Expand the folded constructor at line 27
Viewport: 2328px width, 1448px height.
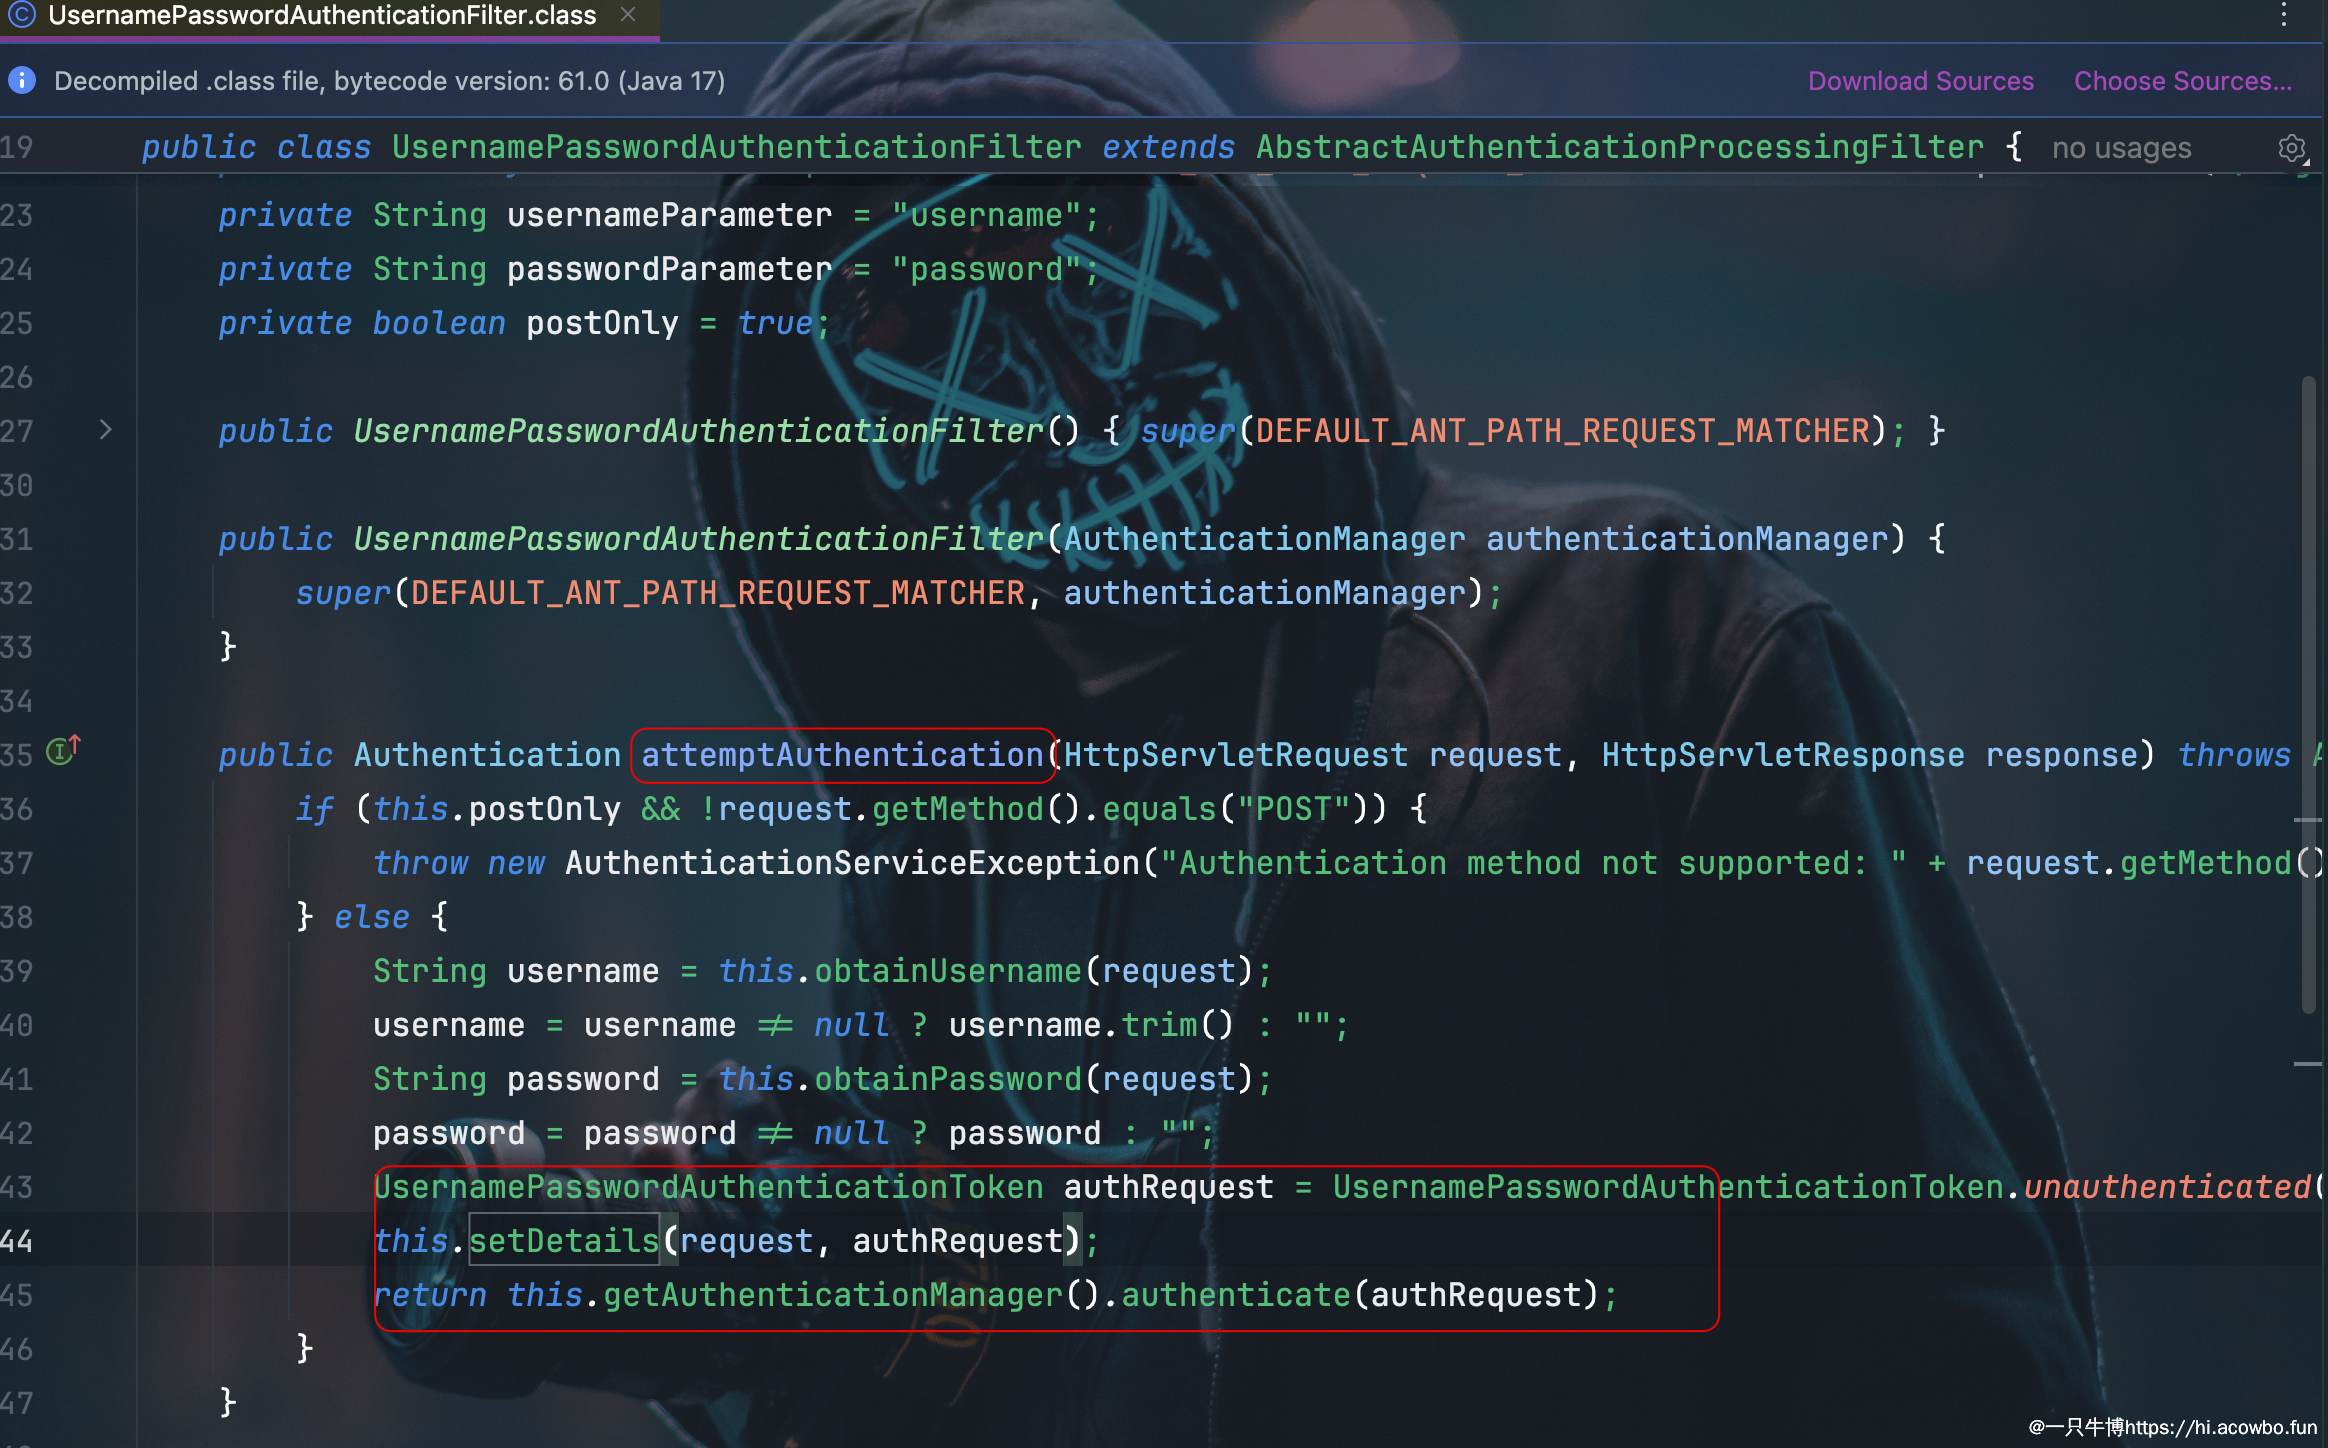click(106, 430)
